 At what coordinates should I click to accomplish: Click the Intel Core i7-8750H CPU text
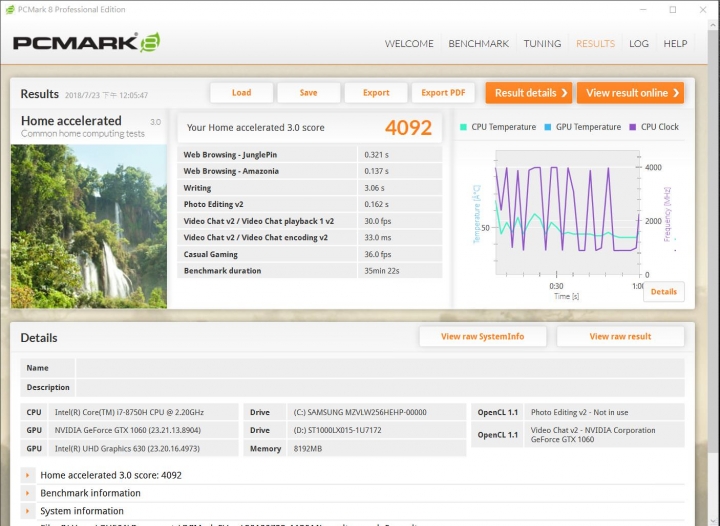pos(129,412)
